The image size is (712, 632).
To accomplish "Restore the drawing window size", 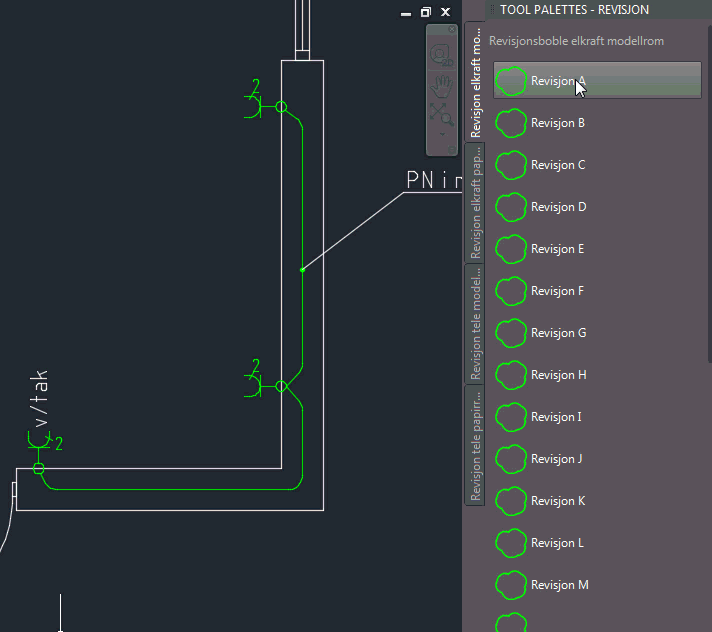I will pyautogui.click(x=425, y=12).
